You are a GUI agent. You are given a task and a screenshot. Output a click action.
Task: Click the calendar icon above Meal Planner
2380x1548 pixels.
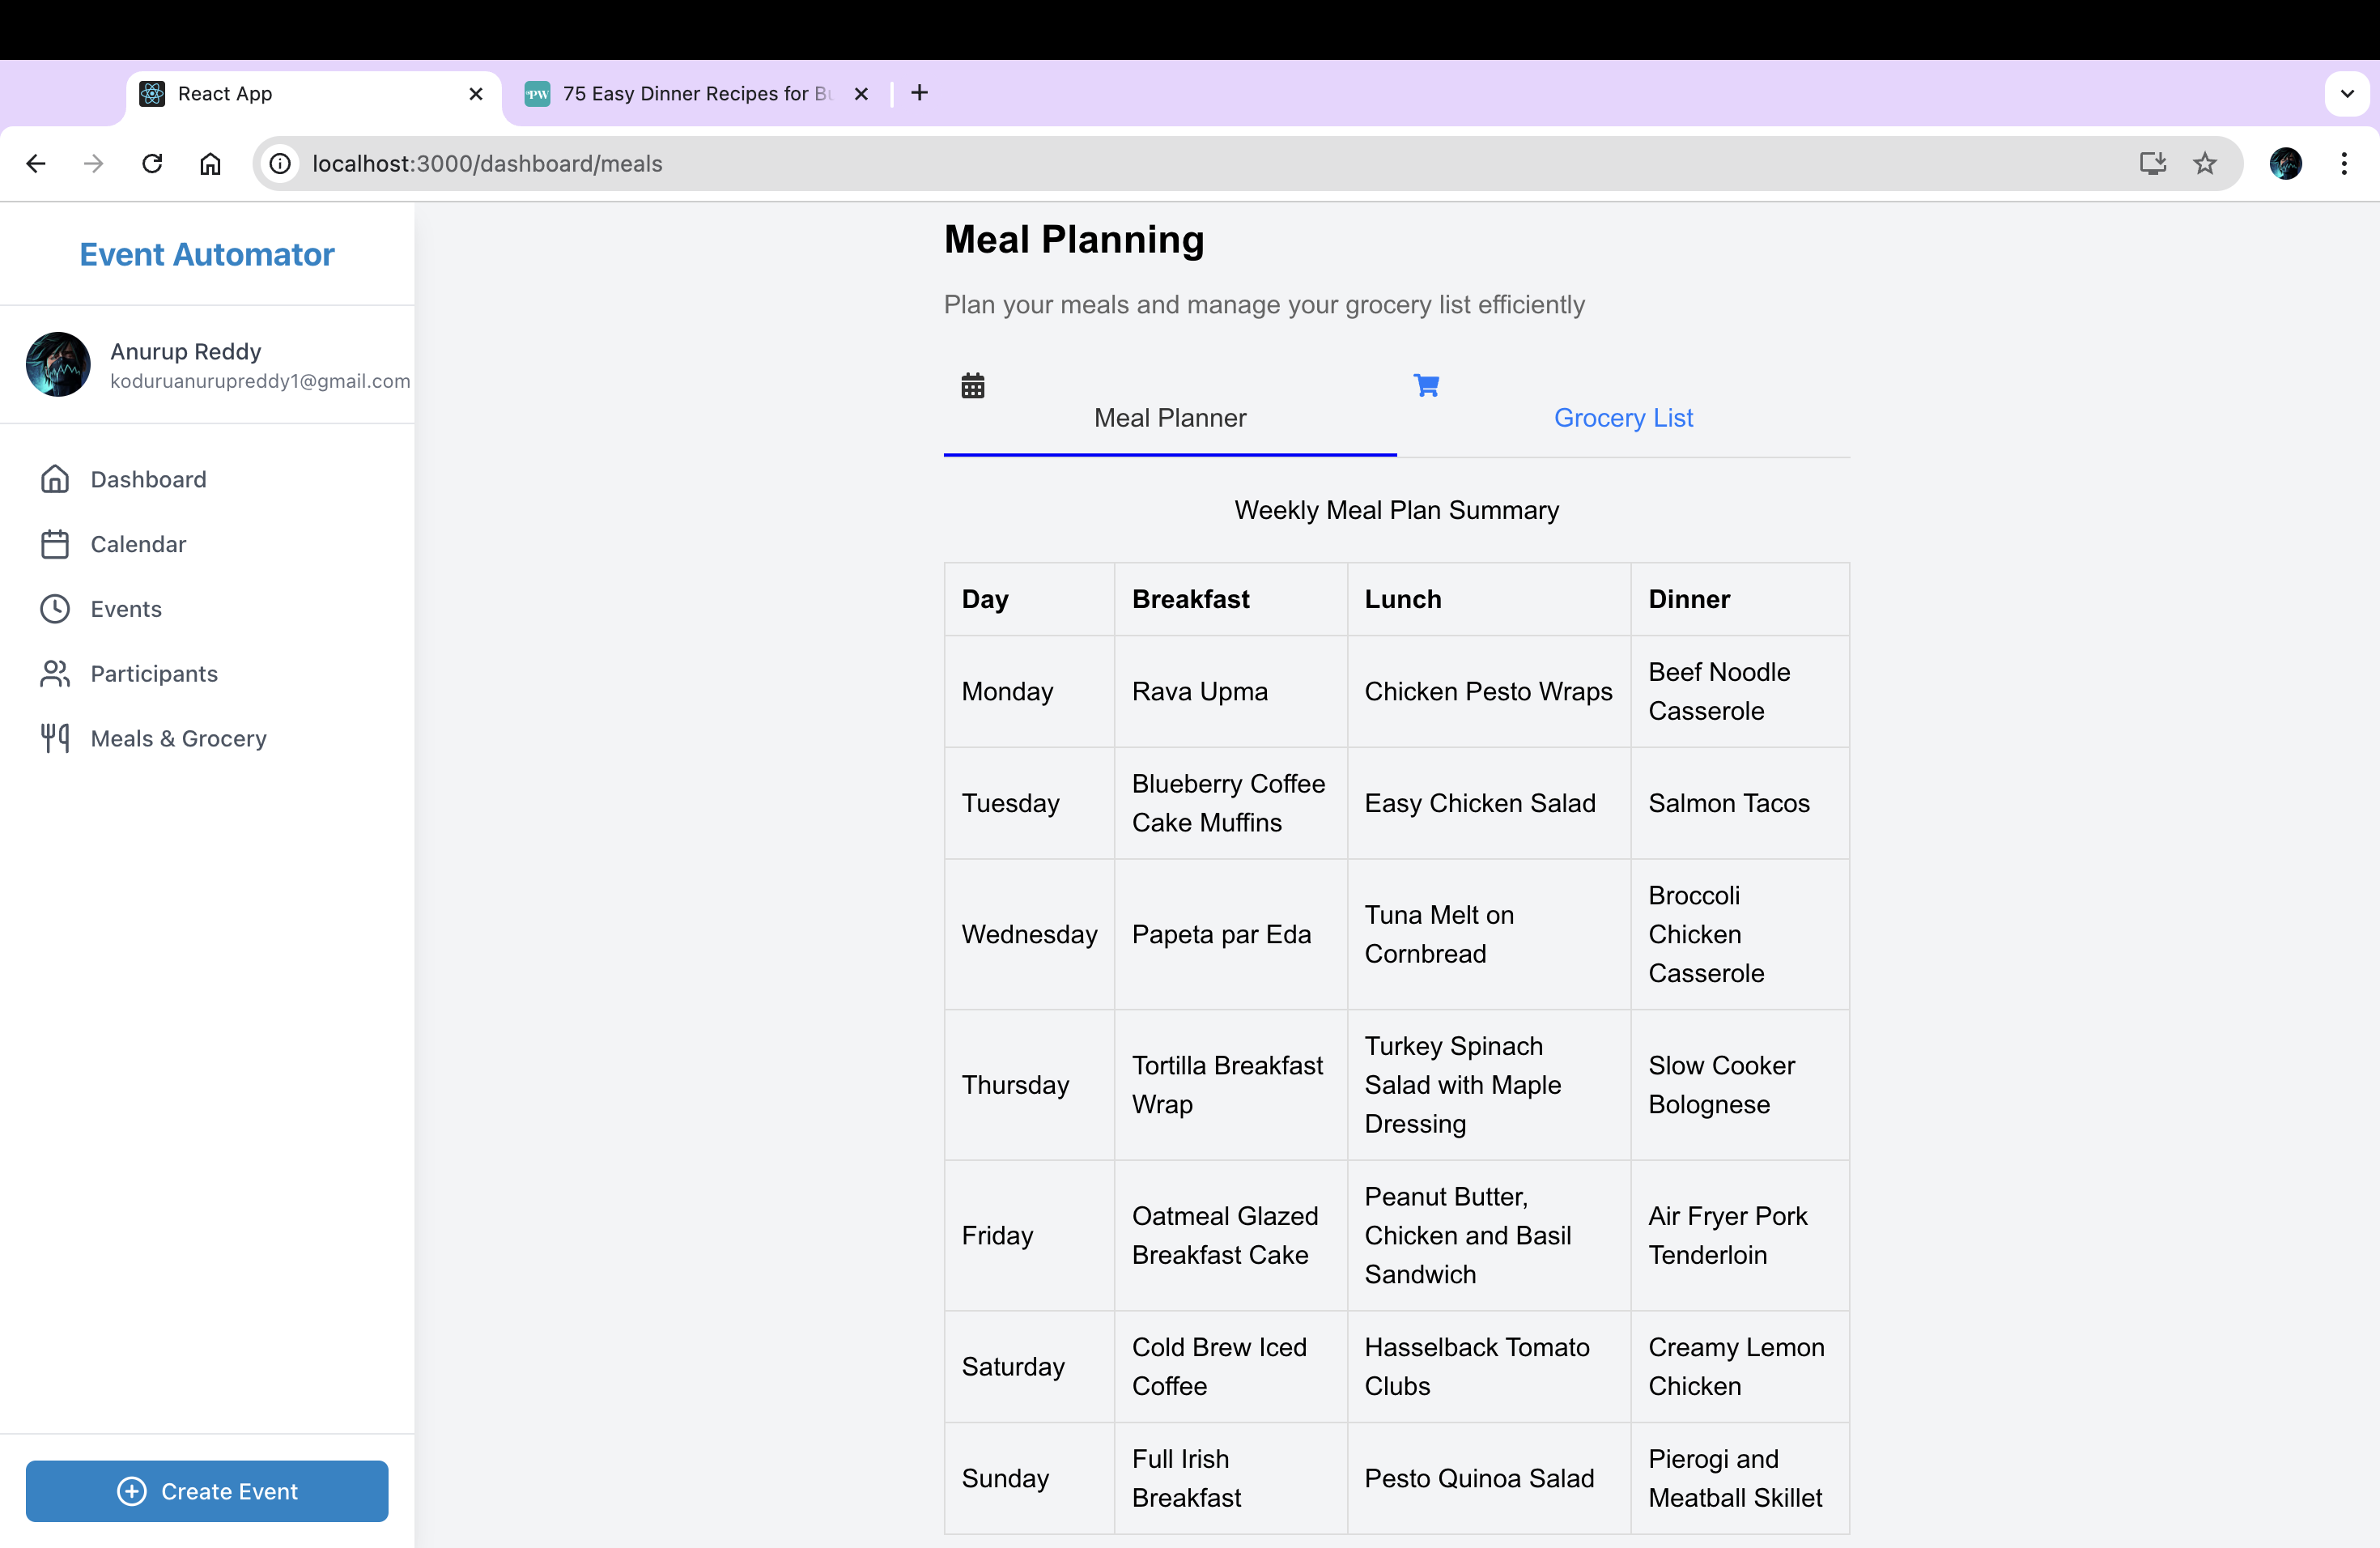(972, 386)
